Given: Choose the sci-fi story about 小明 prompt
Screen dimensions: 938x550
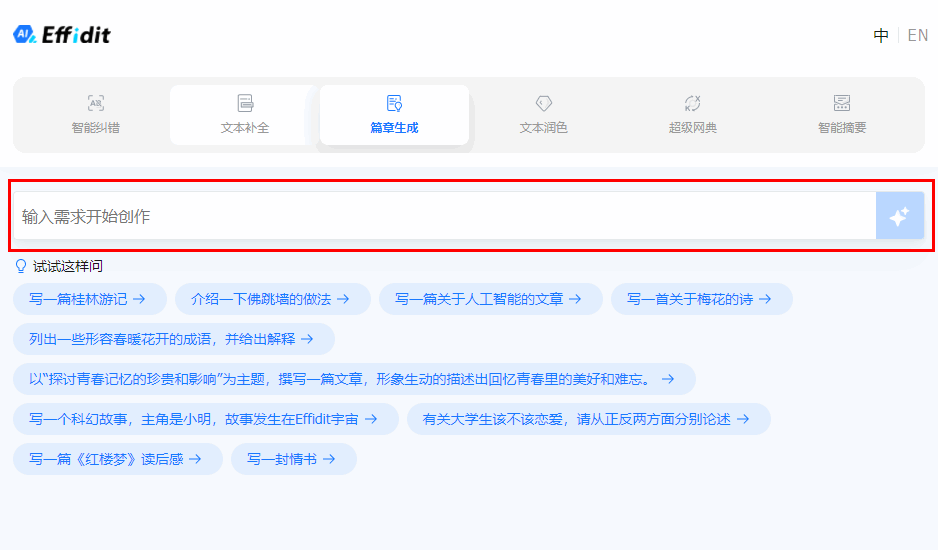Looking at the screenshot, I should tap(205, 419).
